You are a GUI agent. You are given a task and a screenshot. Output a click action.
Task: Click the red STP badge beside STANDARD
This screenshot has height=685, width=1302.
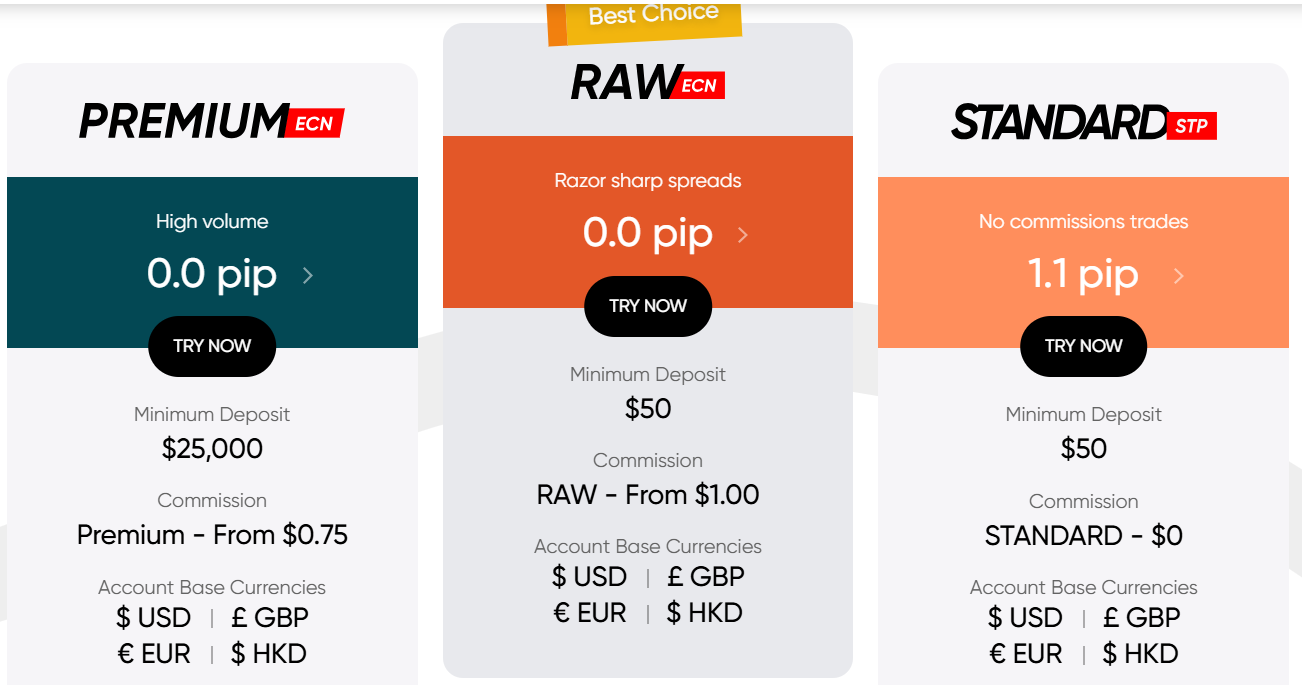pyautogui.click(x=1191, y=124)
